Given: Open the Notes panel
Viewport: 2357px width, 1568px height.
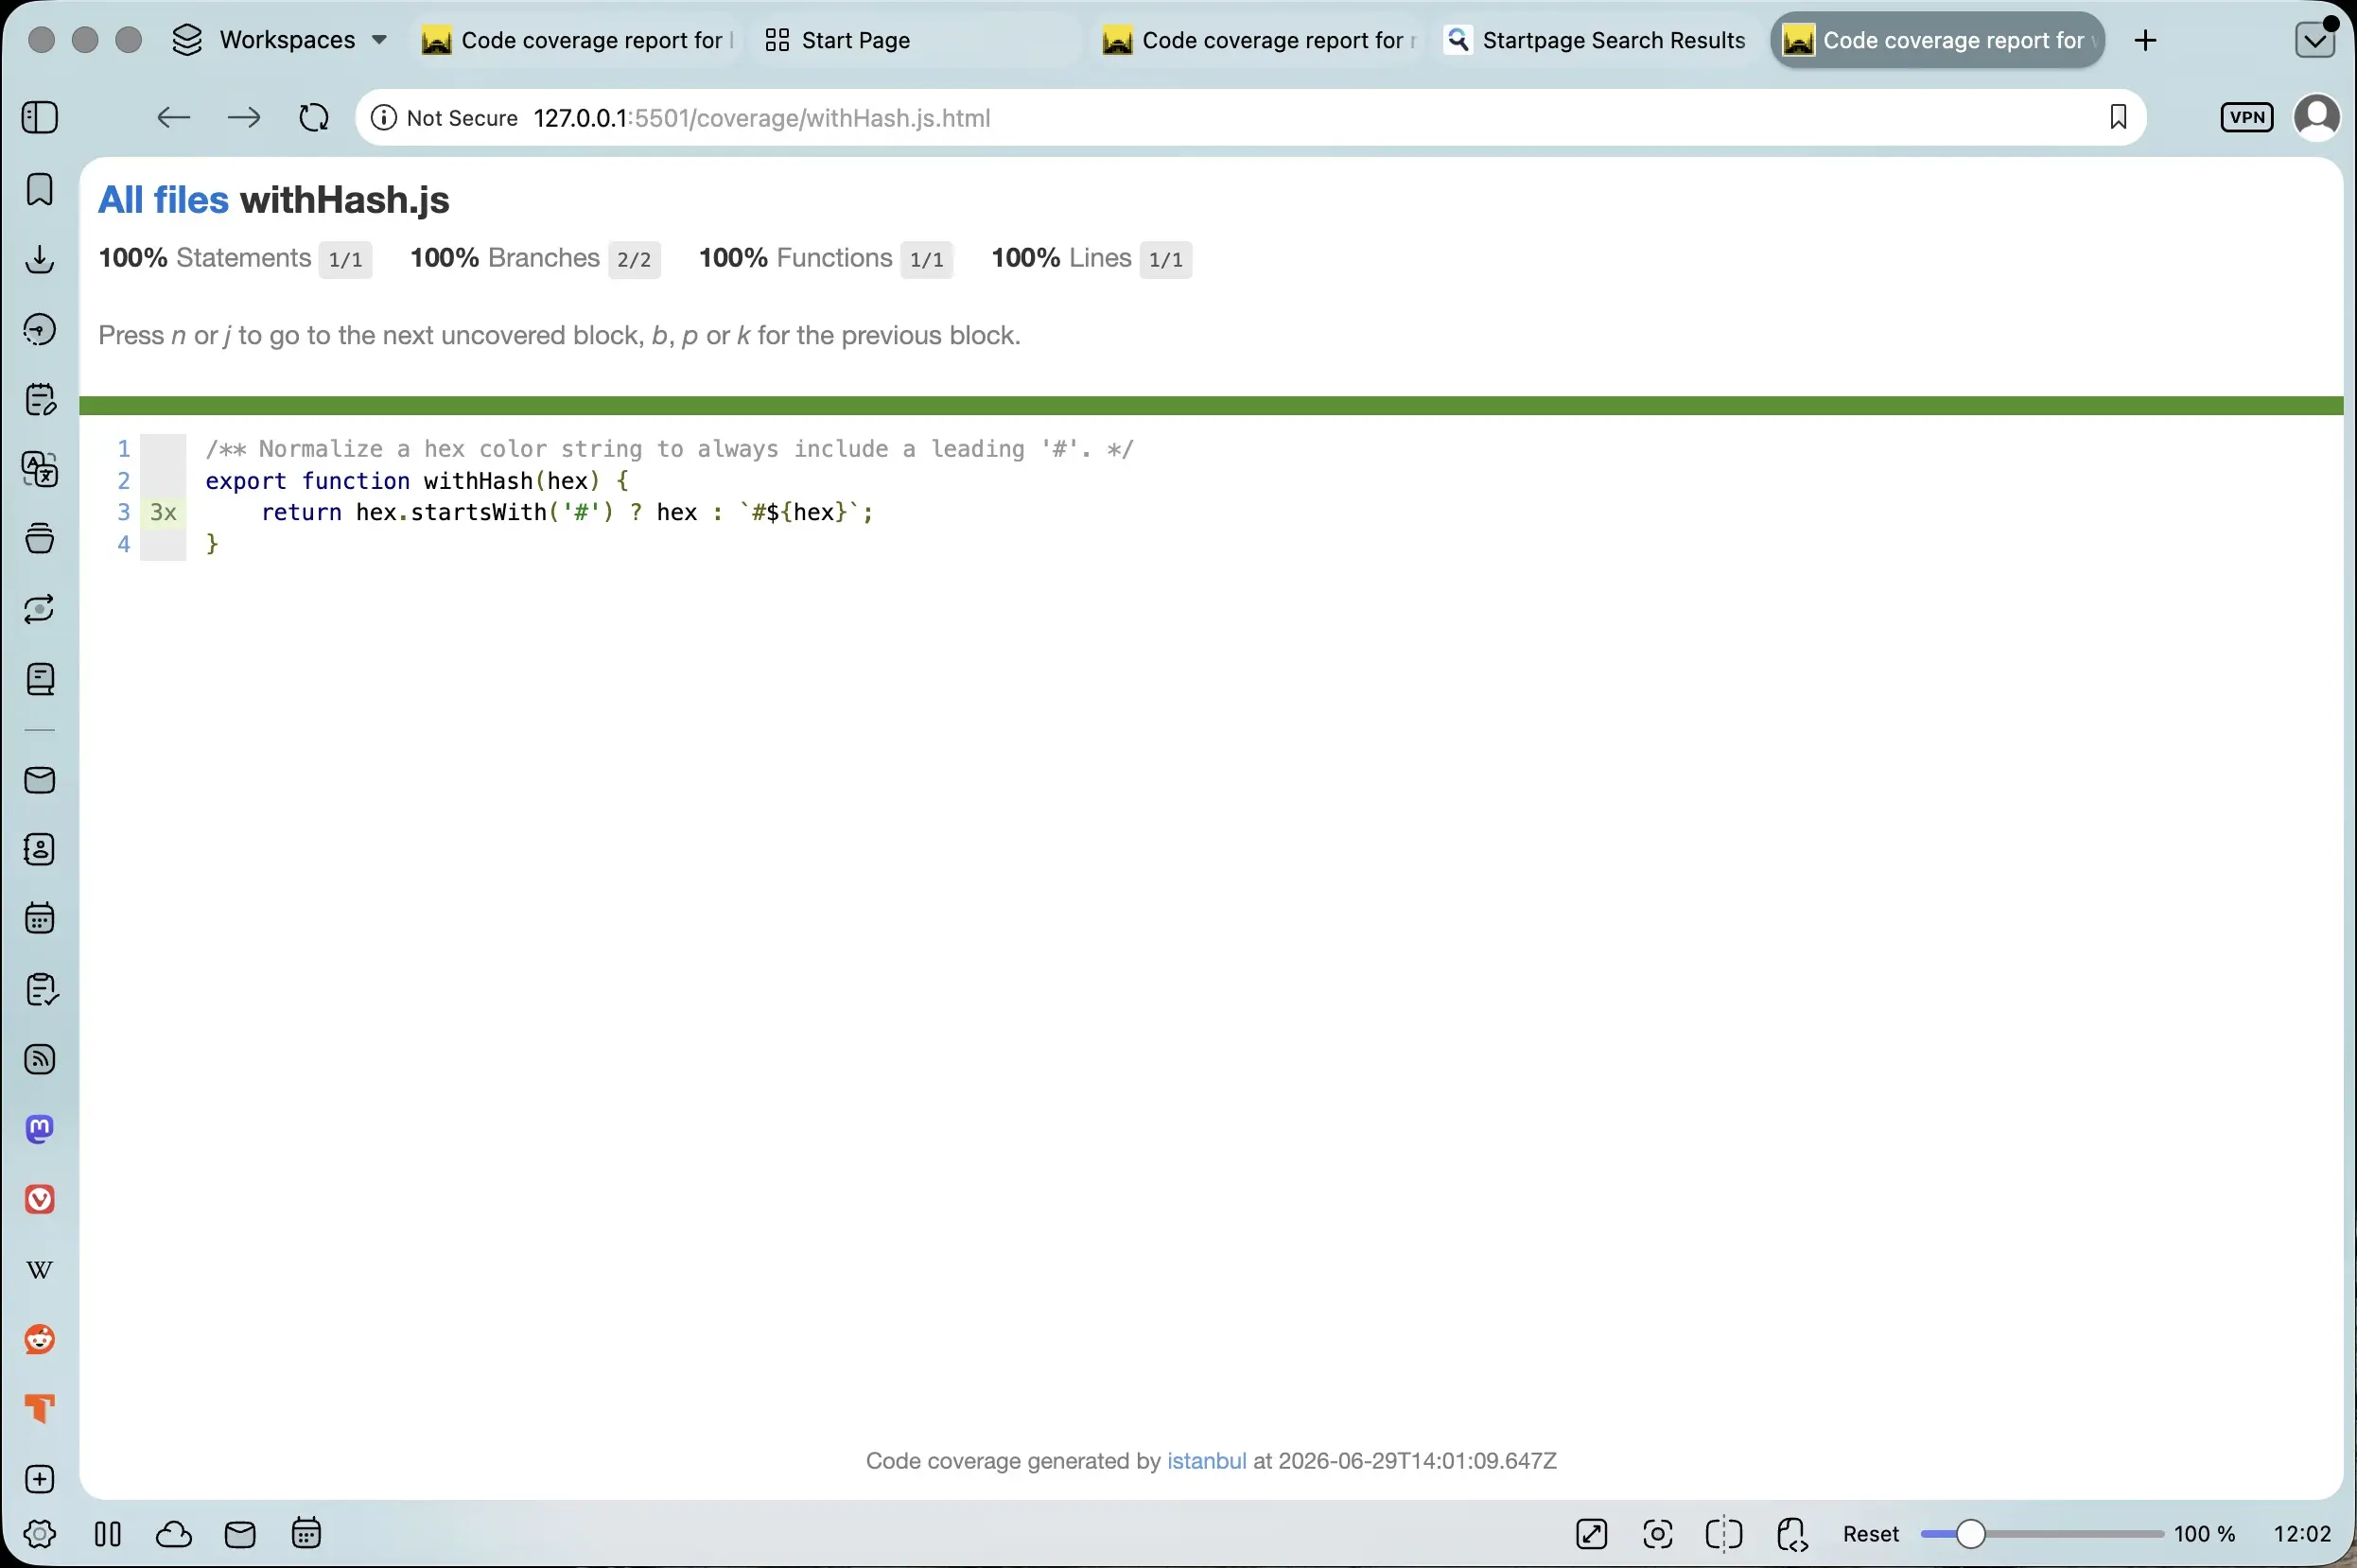Looking at the screenshot, I should click(40, 399).
